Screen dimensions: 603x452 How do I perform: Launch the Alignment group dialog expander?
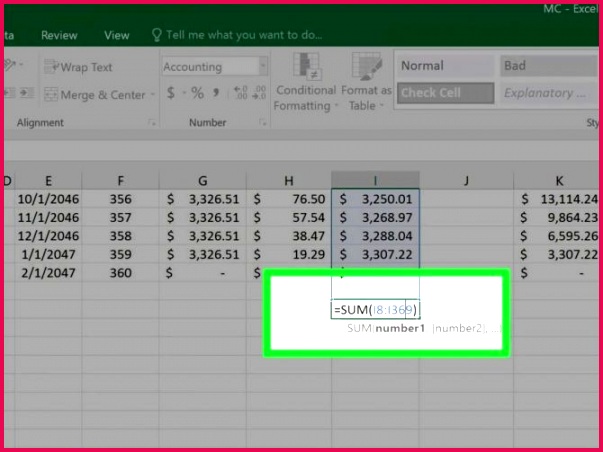(x=151, y=124)
